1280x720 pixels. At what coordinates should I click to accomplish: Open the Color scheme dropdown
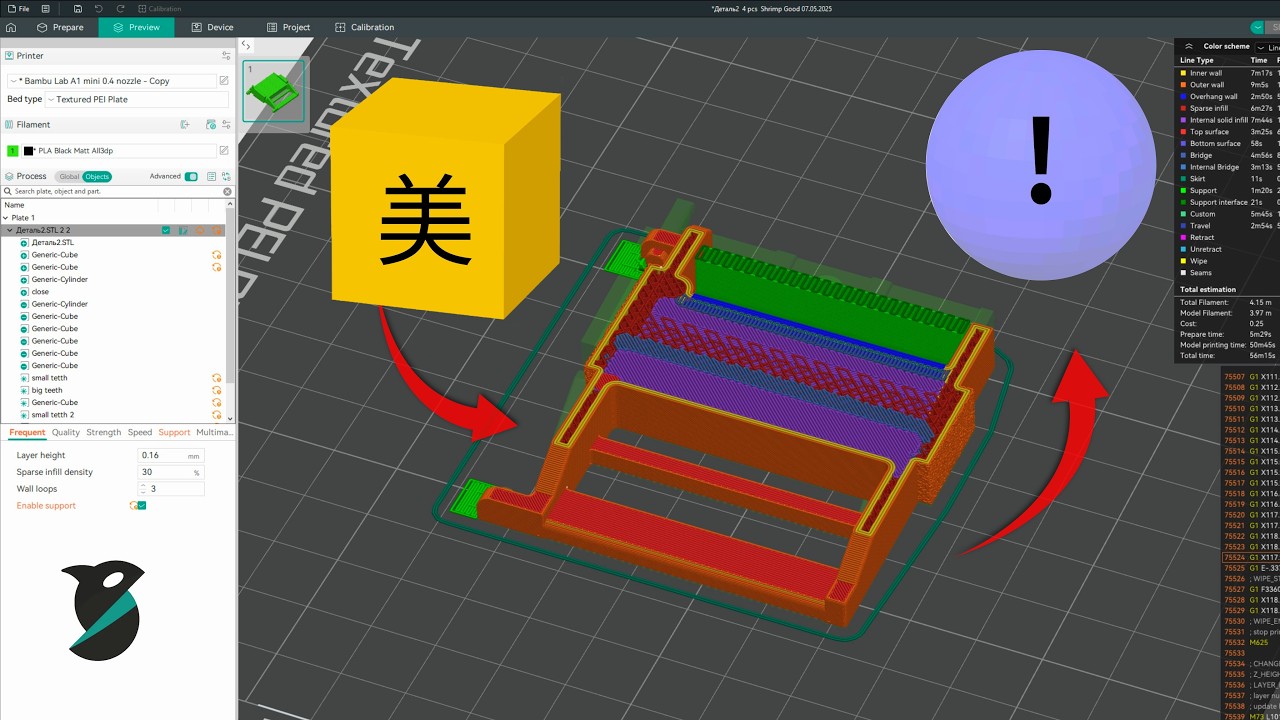(1267, 47)
